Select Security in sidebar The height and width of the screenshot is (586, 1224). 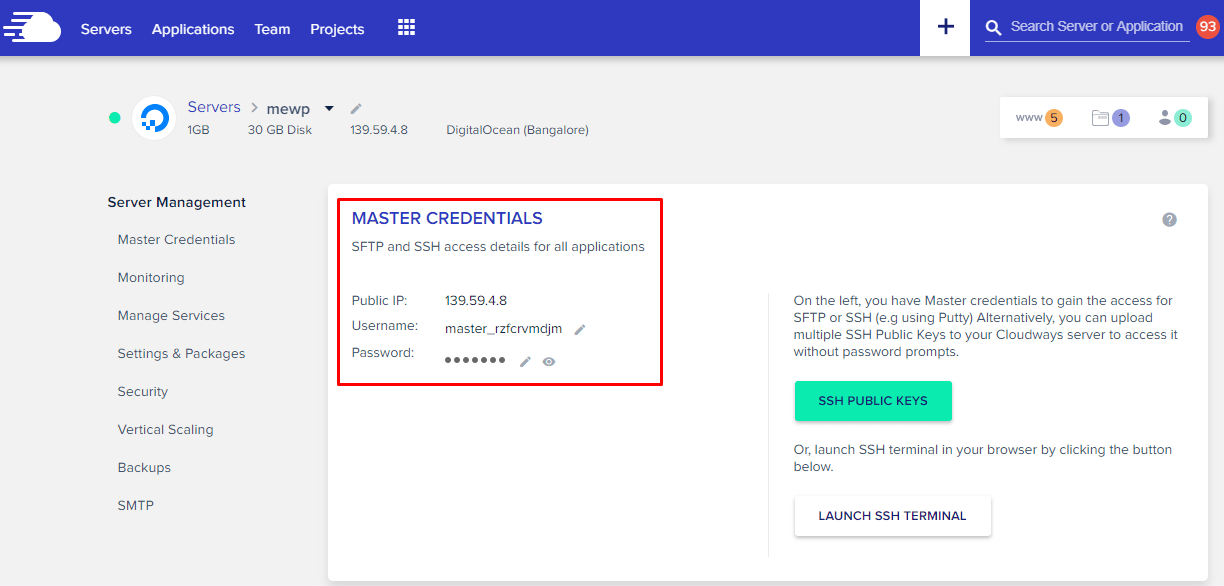pyautogui.click(x=142, y=391)
